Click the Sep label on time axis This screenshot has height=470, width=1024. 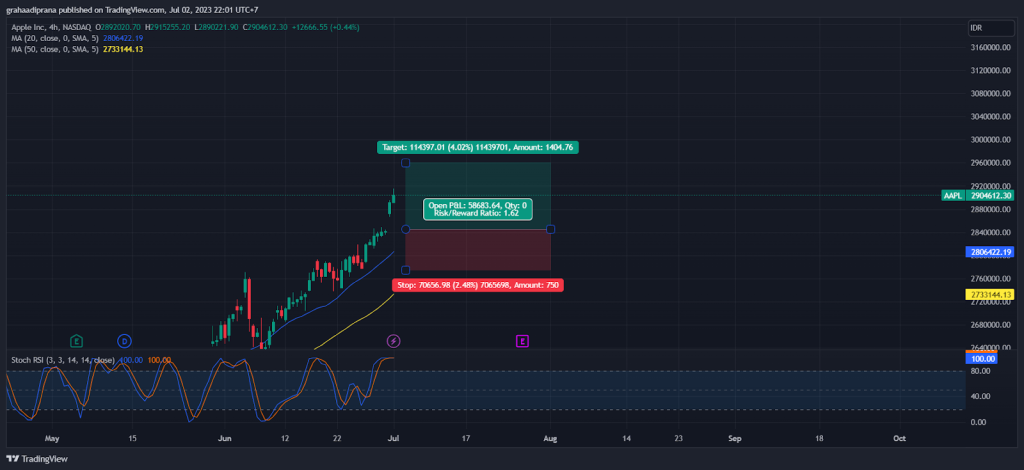pos(735,438)
